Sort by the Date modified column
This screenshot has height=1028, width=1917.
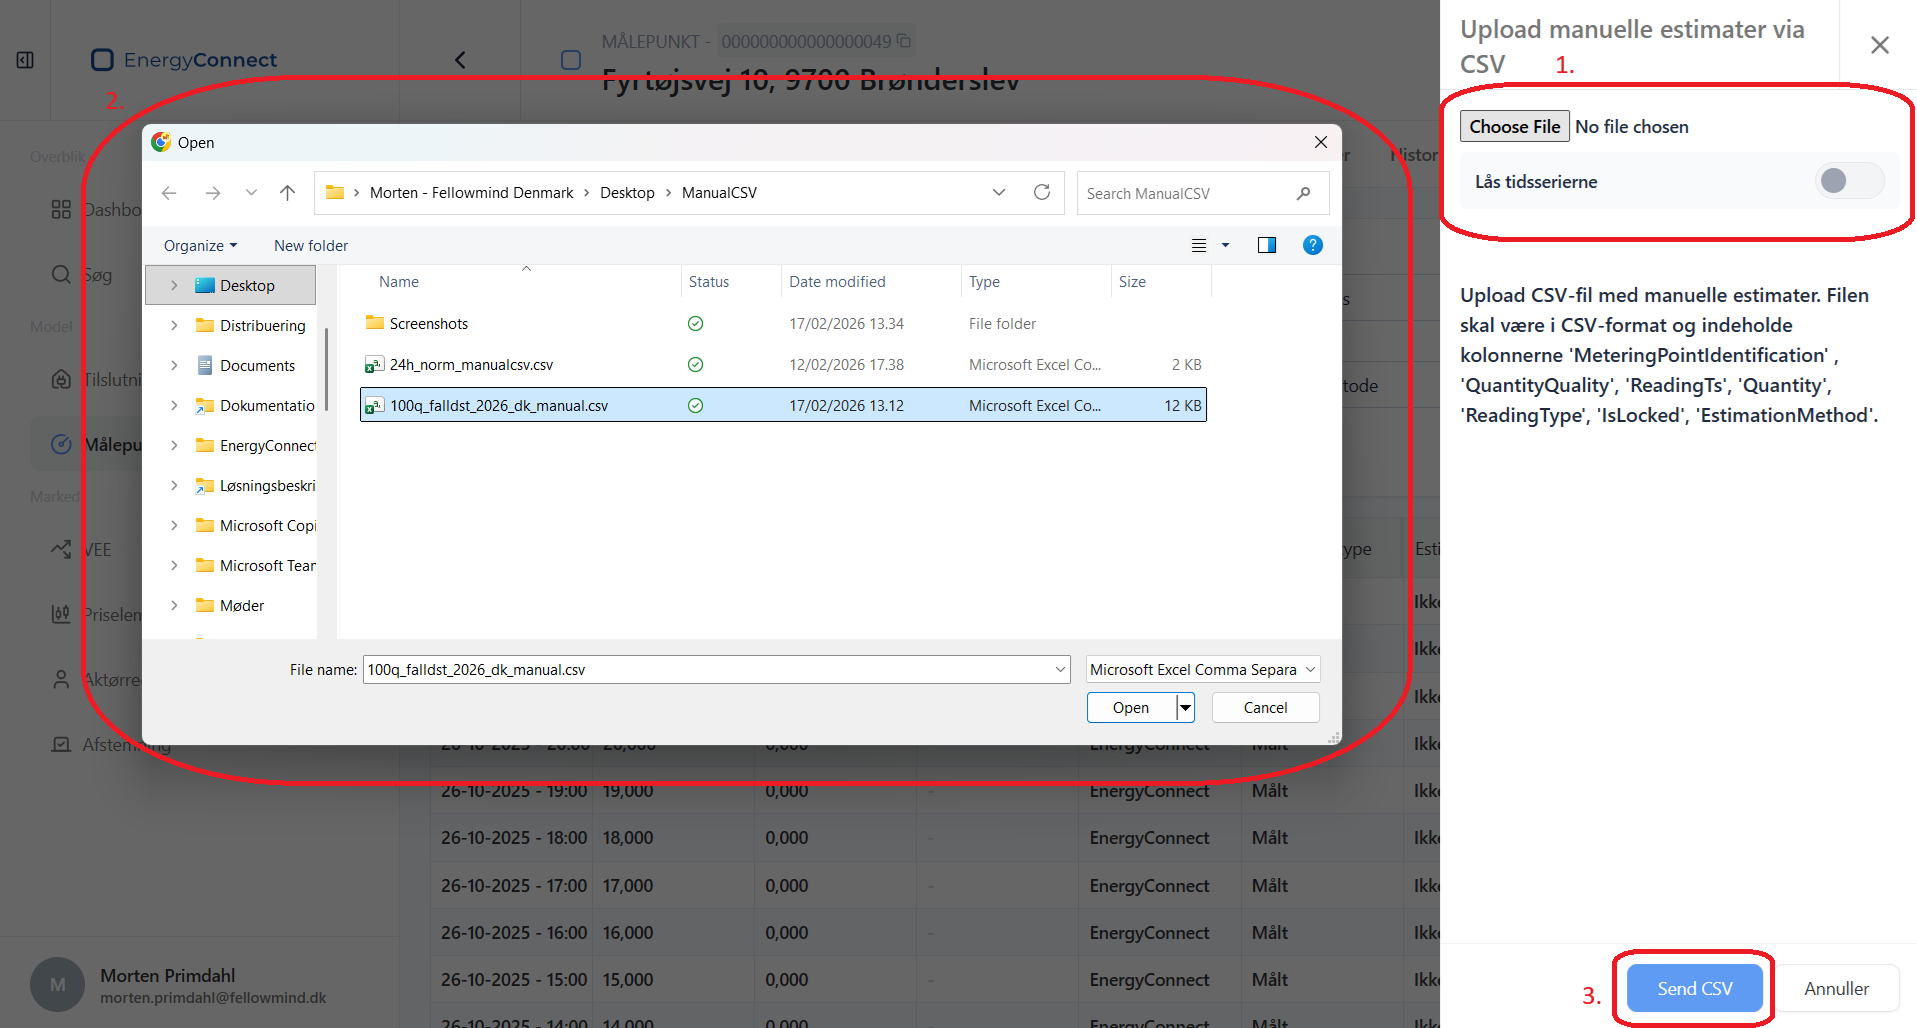[837, 282]
